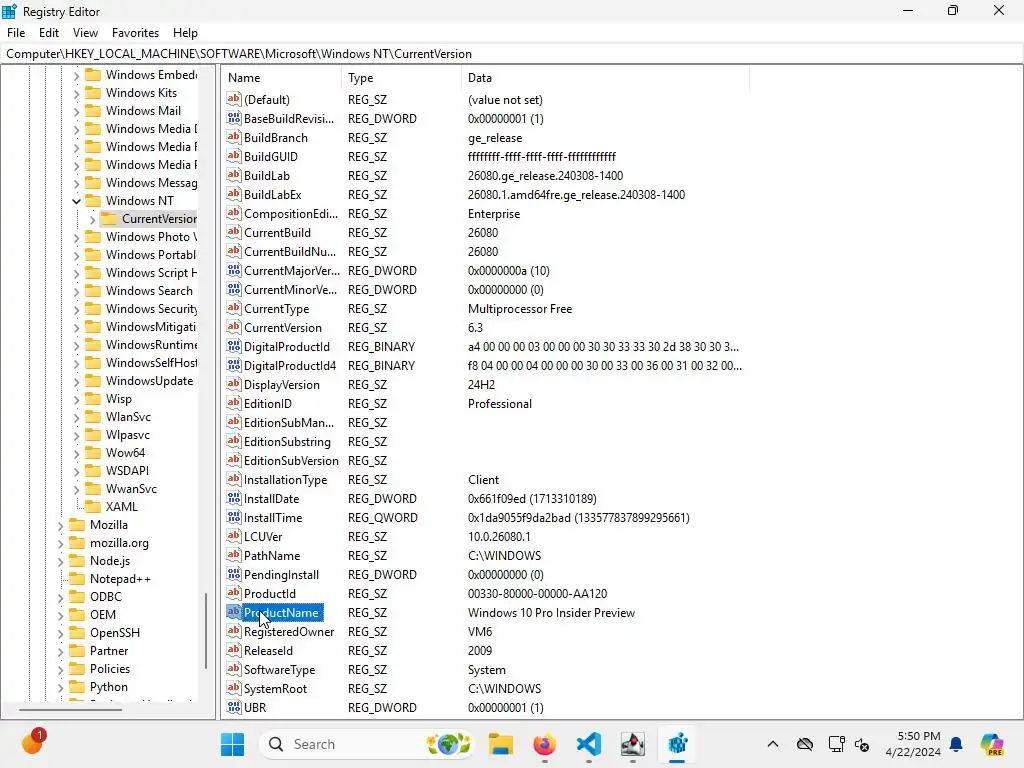Click the taskbar Search box
1024x768 pixels.
click(368, 744)
